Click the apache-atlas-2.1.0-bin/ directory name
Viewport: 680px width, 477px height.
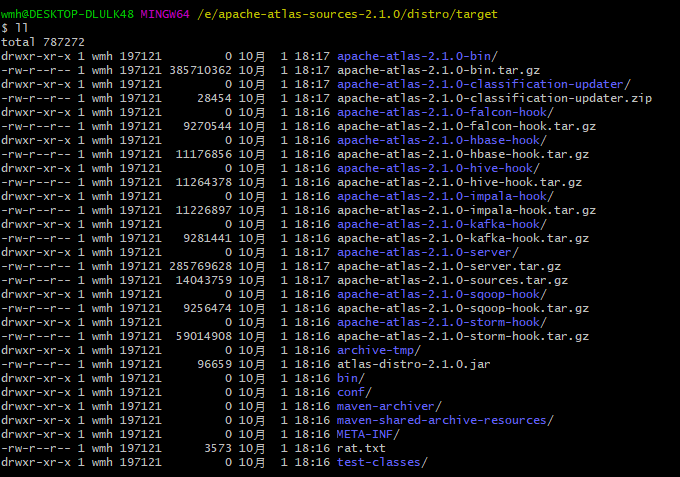tap(417, 56)
